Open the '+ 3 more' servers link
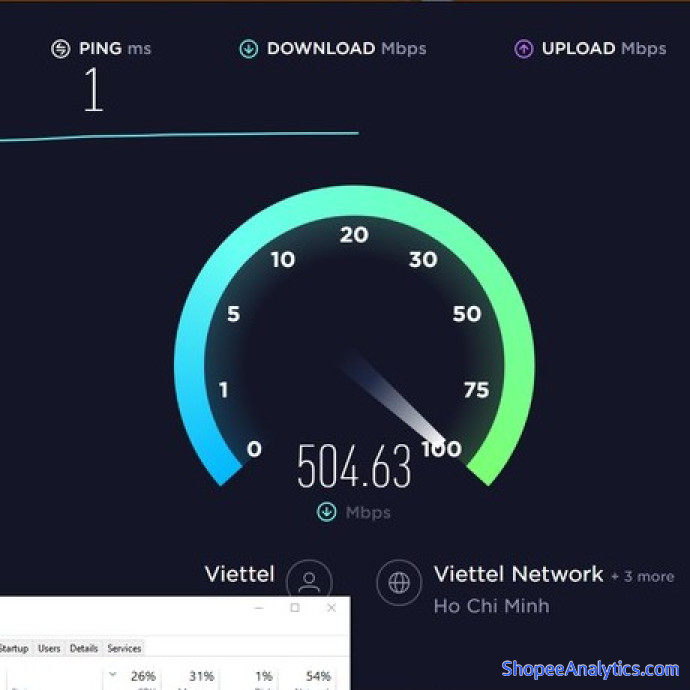 click(x=642, y=576)
